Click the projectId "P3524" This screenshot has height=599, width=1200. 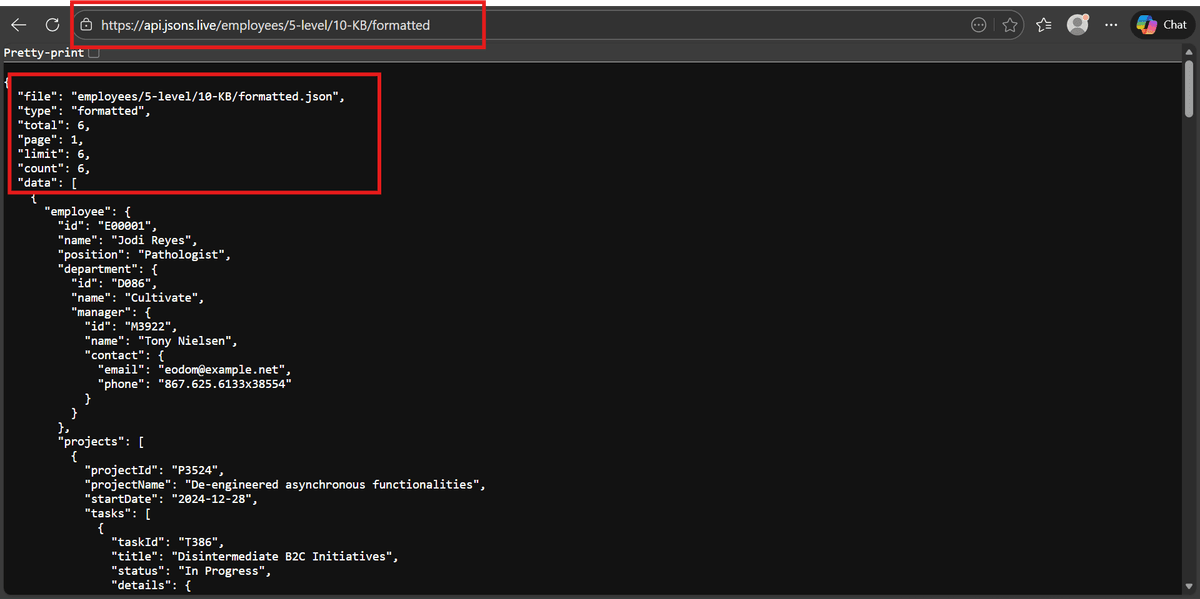196,470
